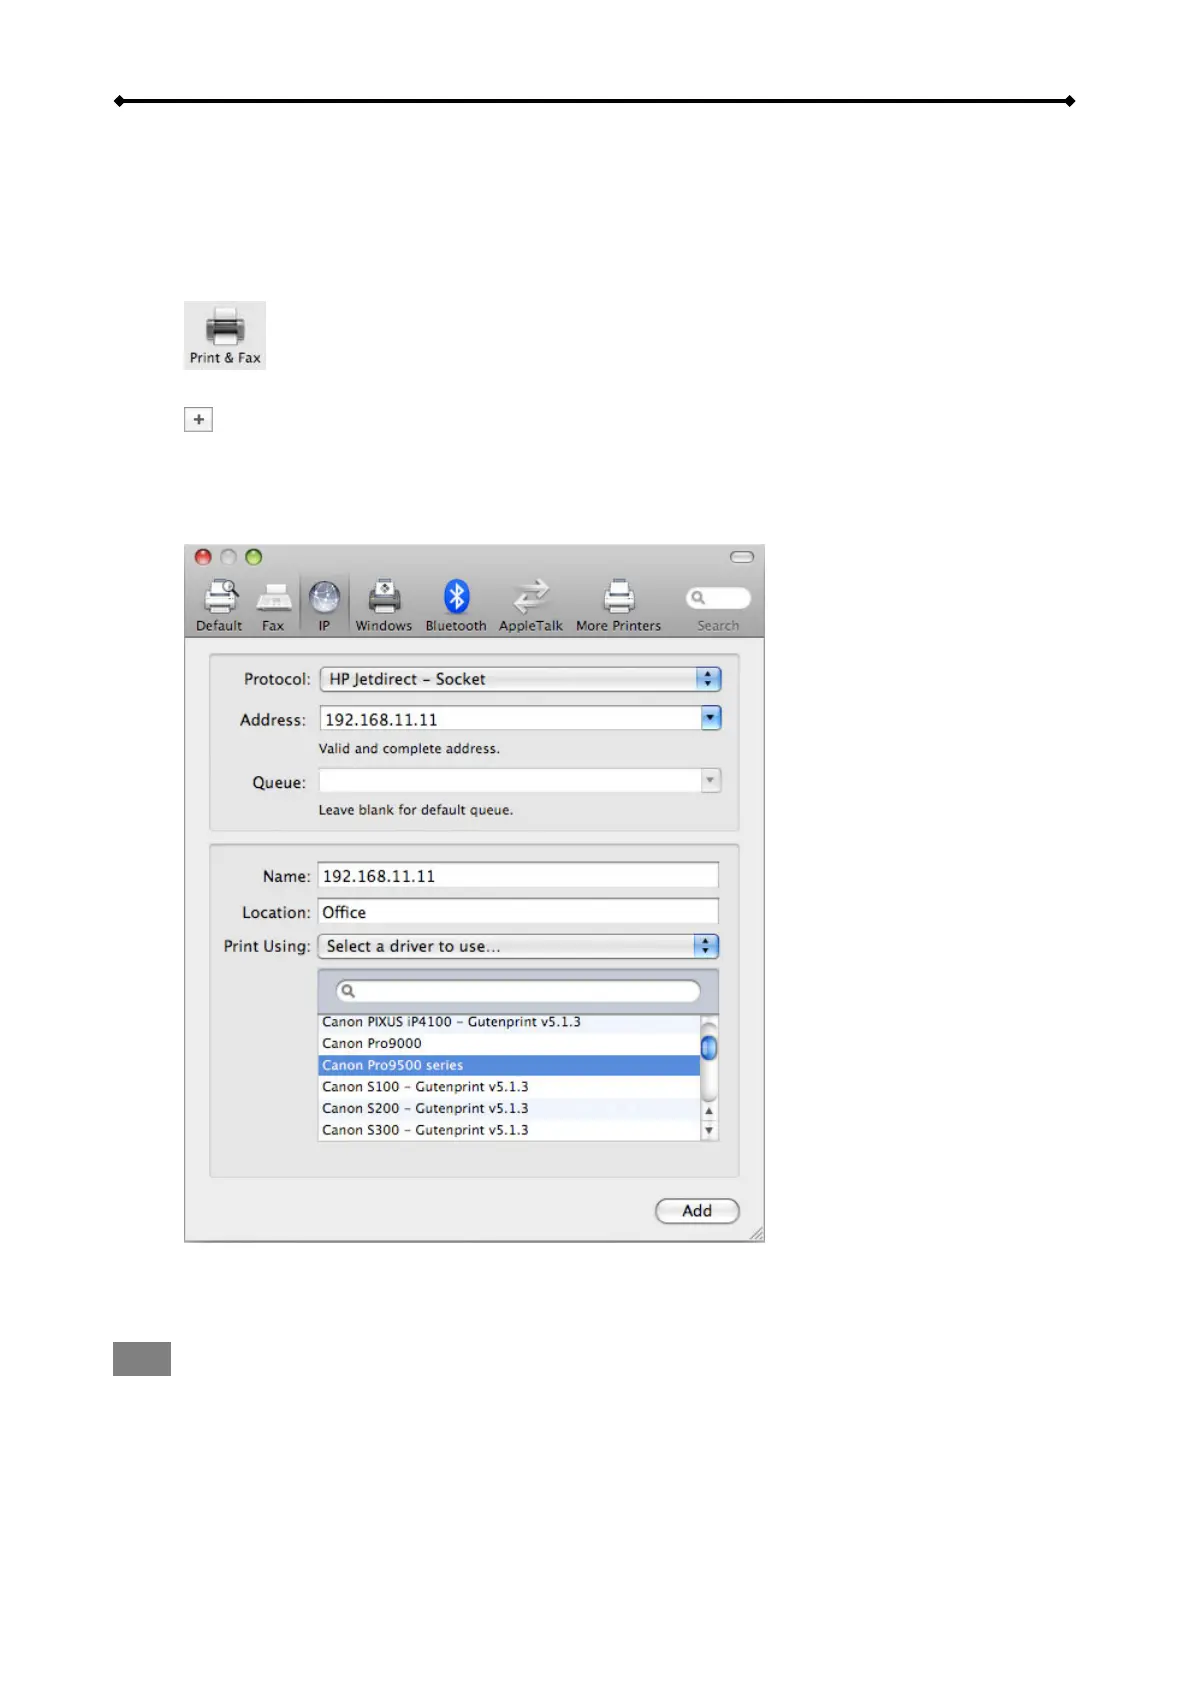Click the driver list scroll up arrow
1190x1684 pixels.
[709, 1111]
